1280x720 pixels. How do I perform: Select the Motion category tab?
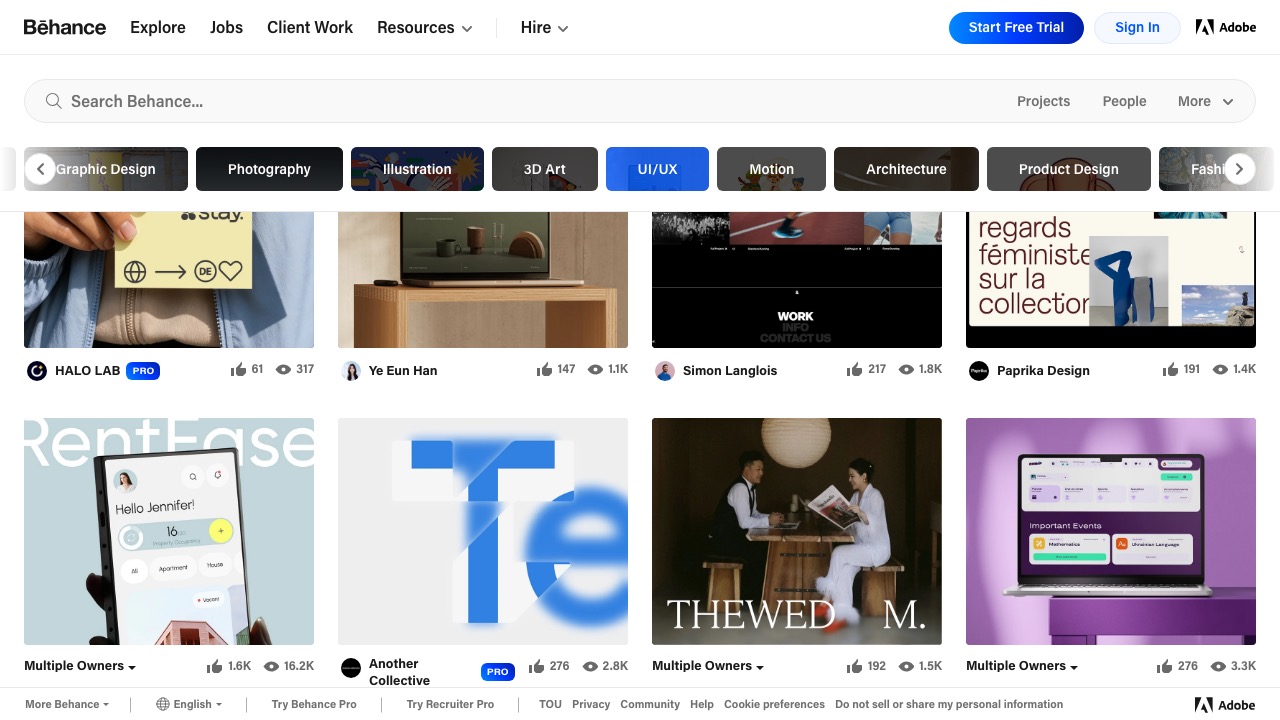pyautogui.click(x=771, y=169)
